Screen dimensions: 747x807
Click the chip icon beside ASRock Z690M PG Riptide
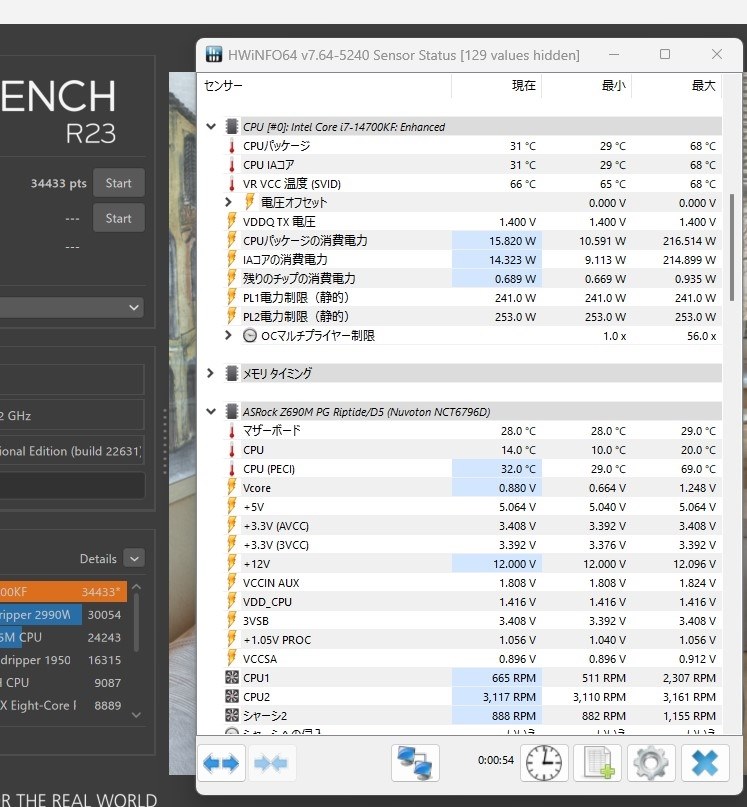tap(232, 412)
